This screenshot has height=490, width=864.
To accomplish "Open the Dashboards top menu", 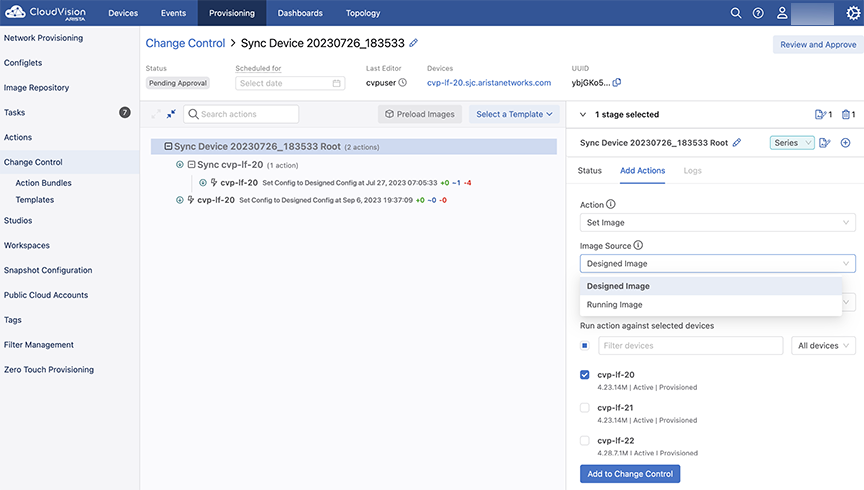I will 300,13.
